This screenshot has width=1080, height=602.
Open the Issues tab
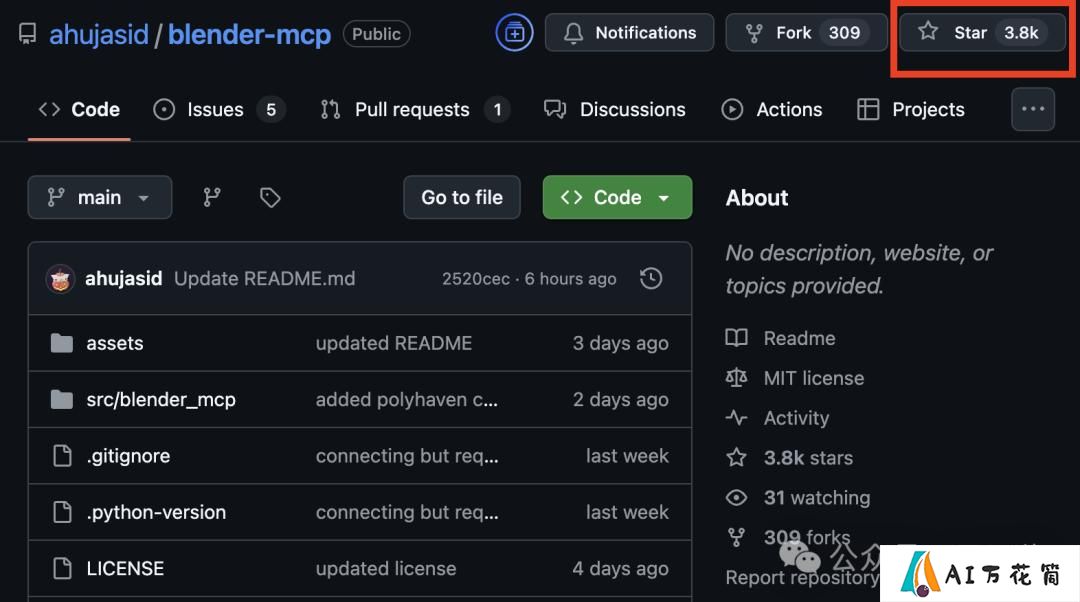point(219,110)
